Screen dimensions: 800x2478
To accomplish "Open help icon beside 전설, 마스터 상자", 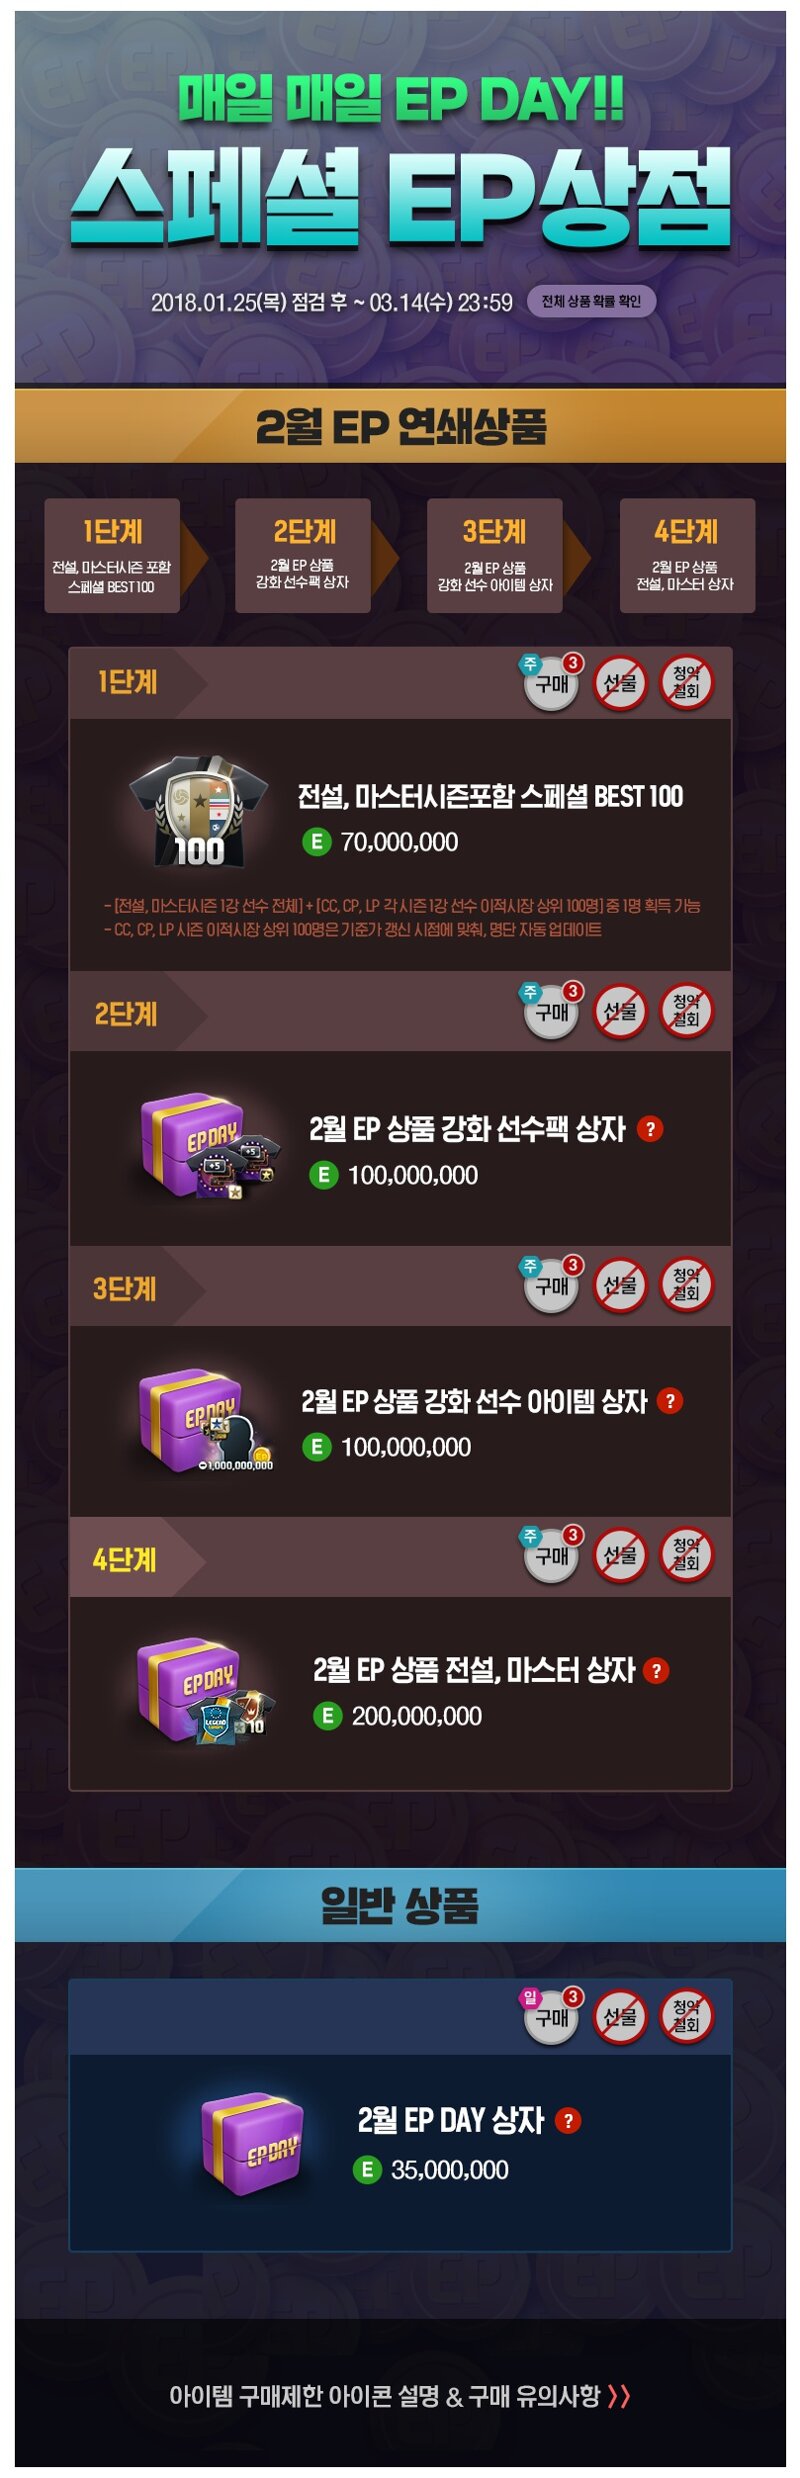I will click(656, 1670).
